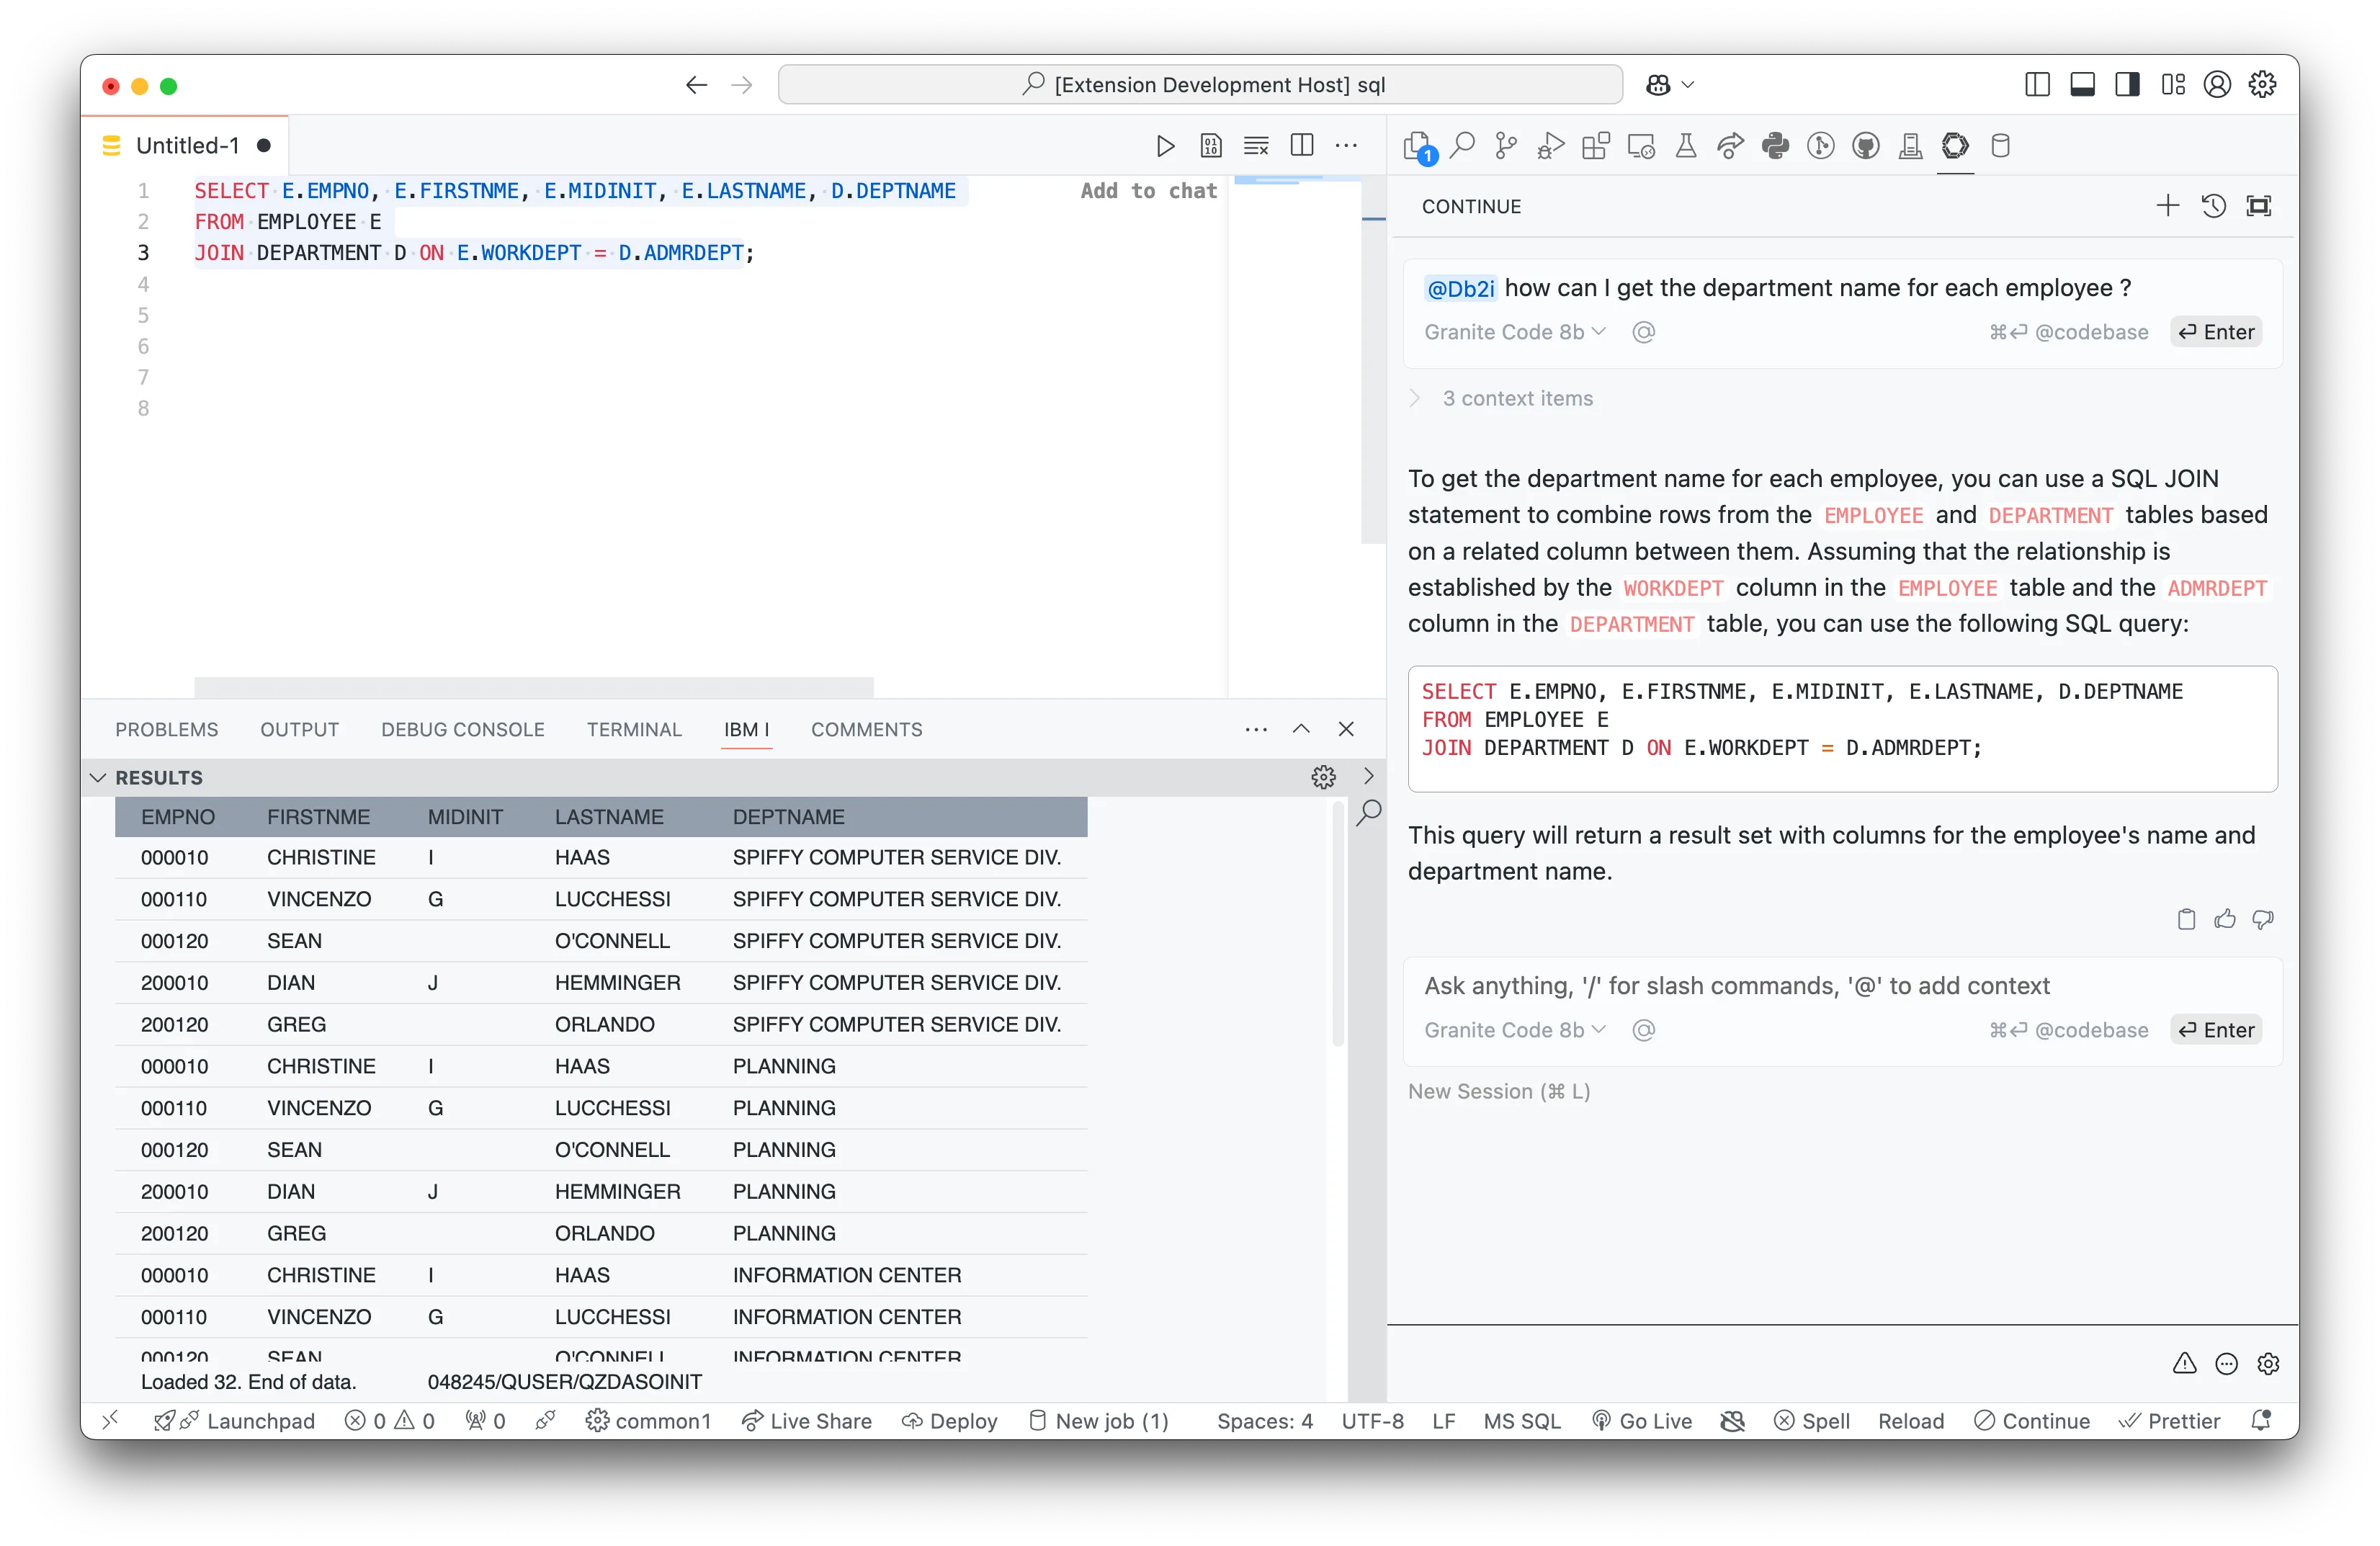Screen dimensions: 2380x1546
Task: Select the Untitled-1 editor tab
Action: (x=186, y=146)
